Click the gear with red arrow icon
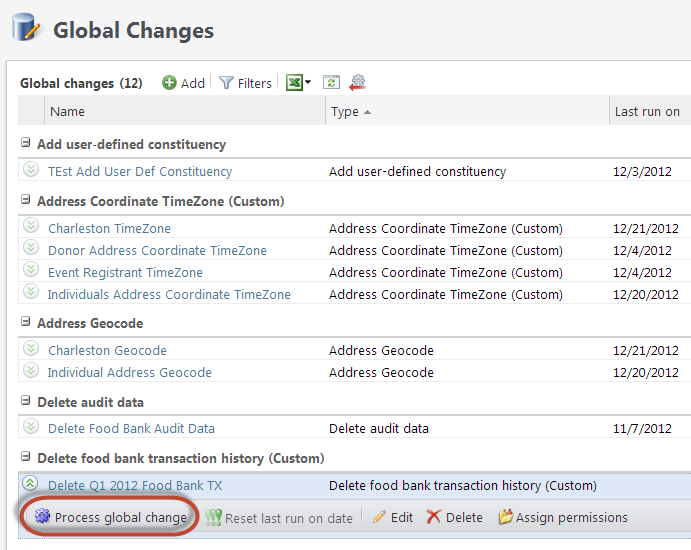 pos(357,83)
